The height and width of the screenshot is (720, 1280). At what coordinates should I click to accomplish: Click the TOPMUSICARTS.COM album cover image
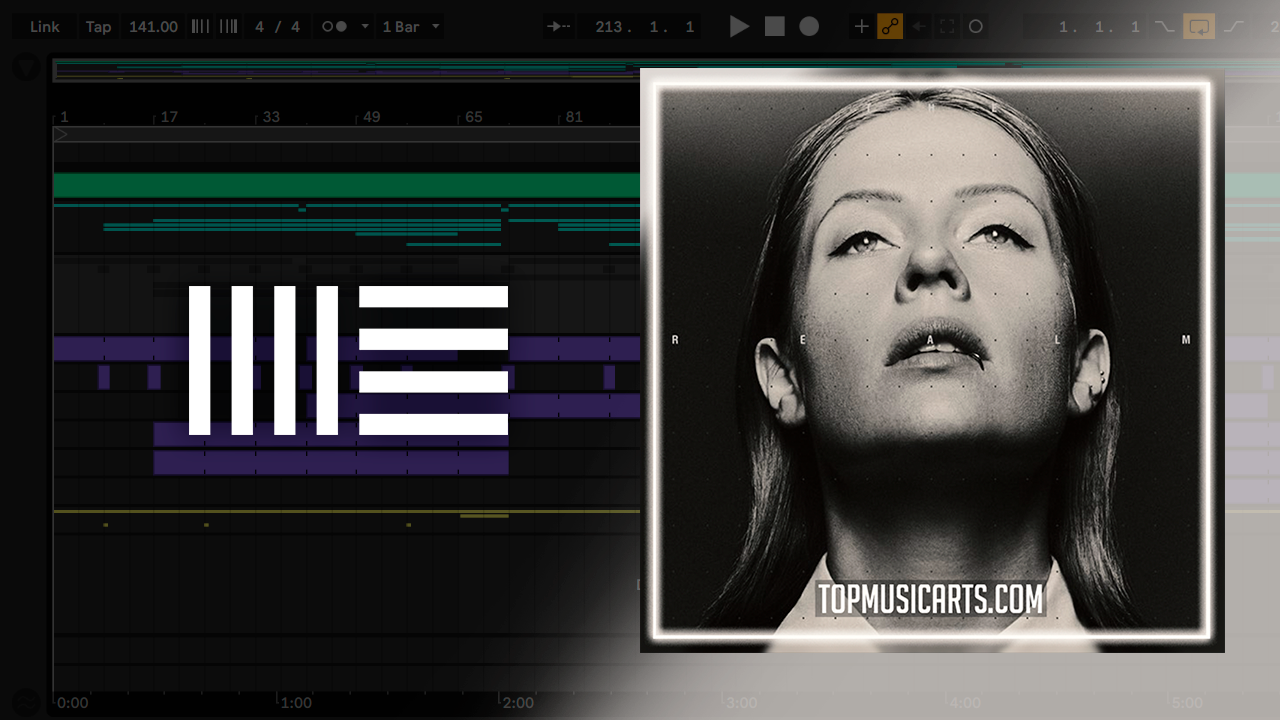click(932, 360)
